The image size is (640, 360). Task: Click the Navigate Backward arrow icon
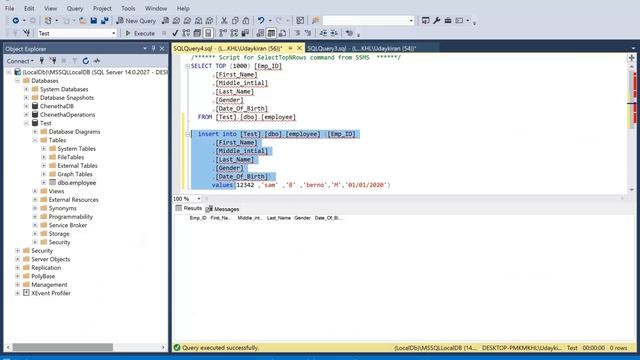16,20
